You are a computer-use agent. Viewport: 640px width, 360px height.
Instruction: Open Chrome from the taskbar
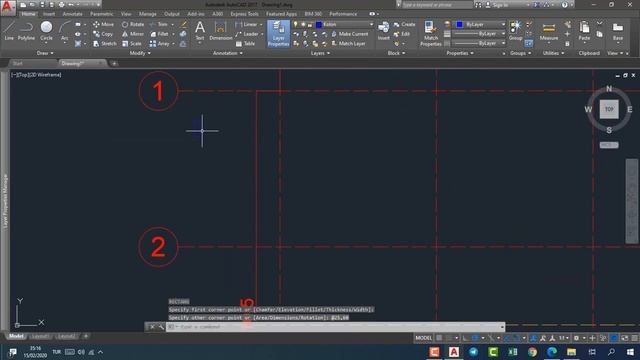pyautogui.click(x=532, y=352)
